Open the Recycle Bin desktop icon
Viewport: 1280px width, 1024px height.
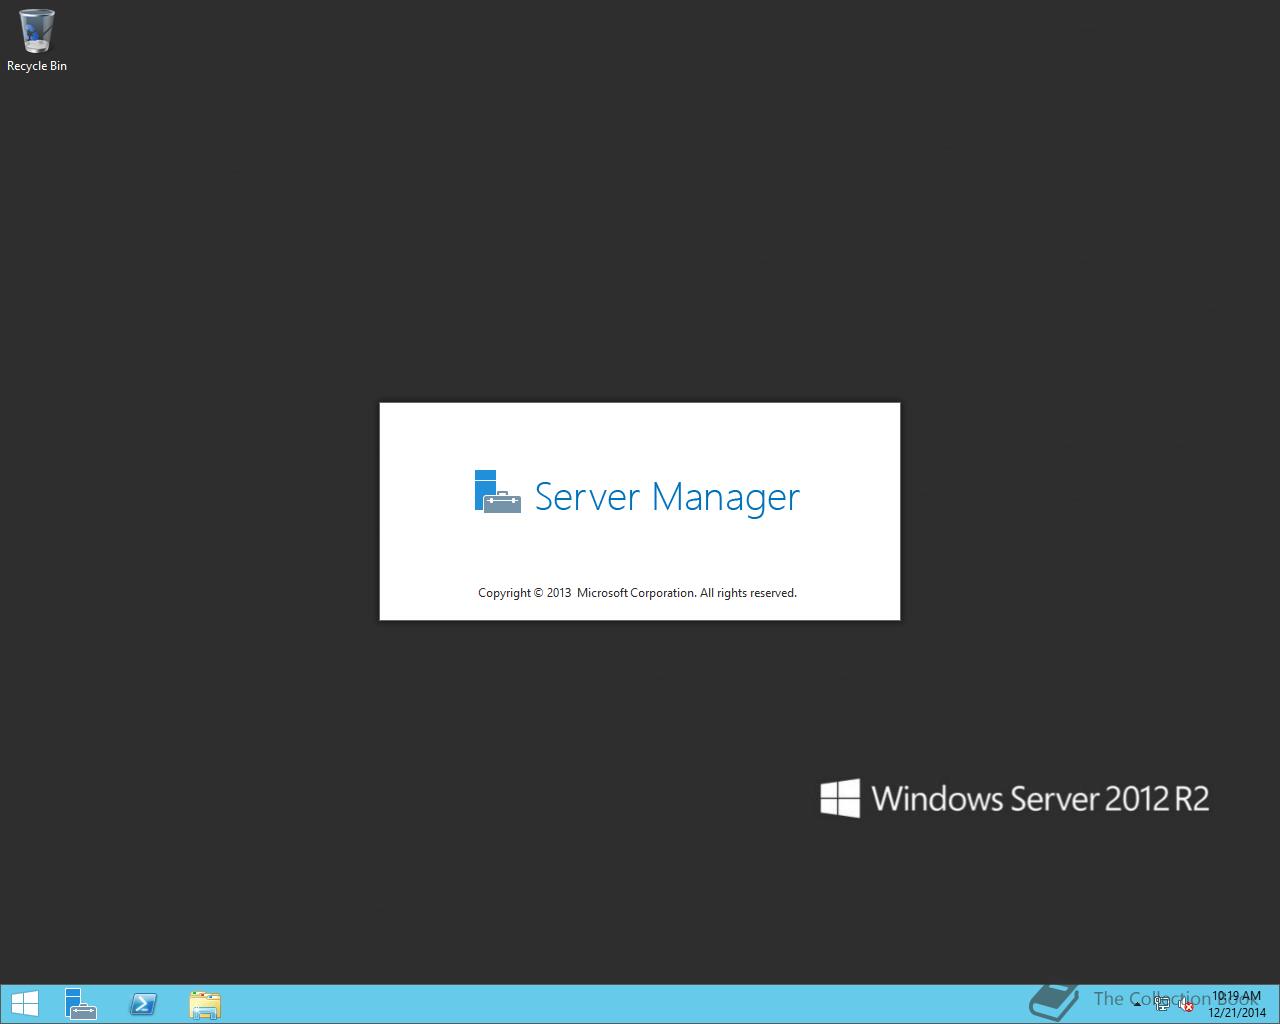click(x=37, y=40)
